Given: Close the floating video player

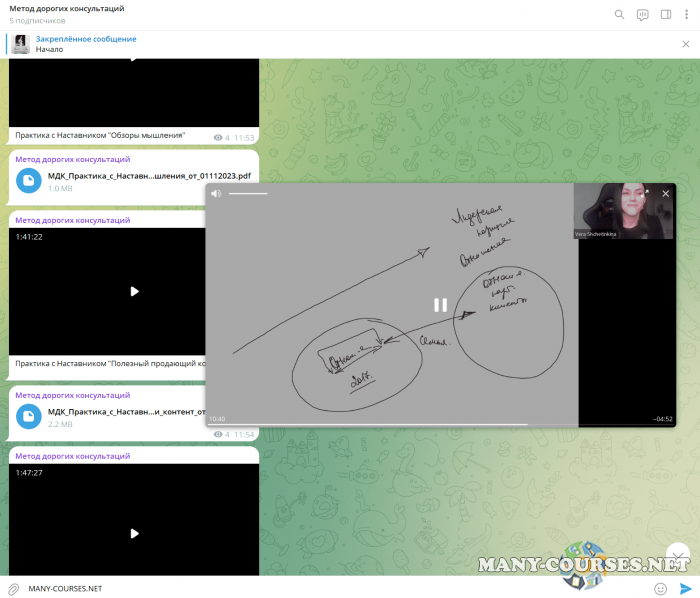Looking at the screenshot, I should 666,193.
